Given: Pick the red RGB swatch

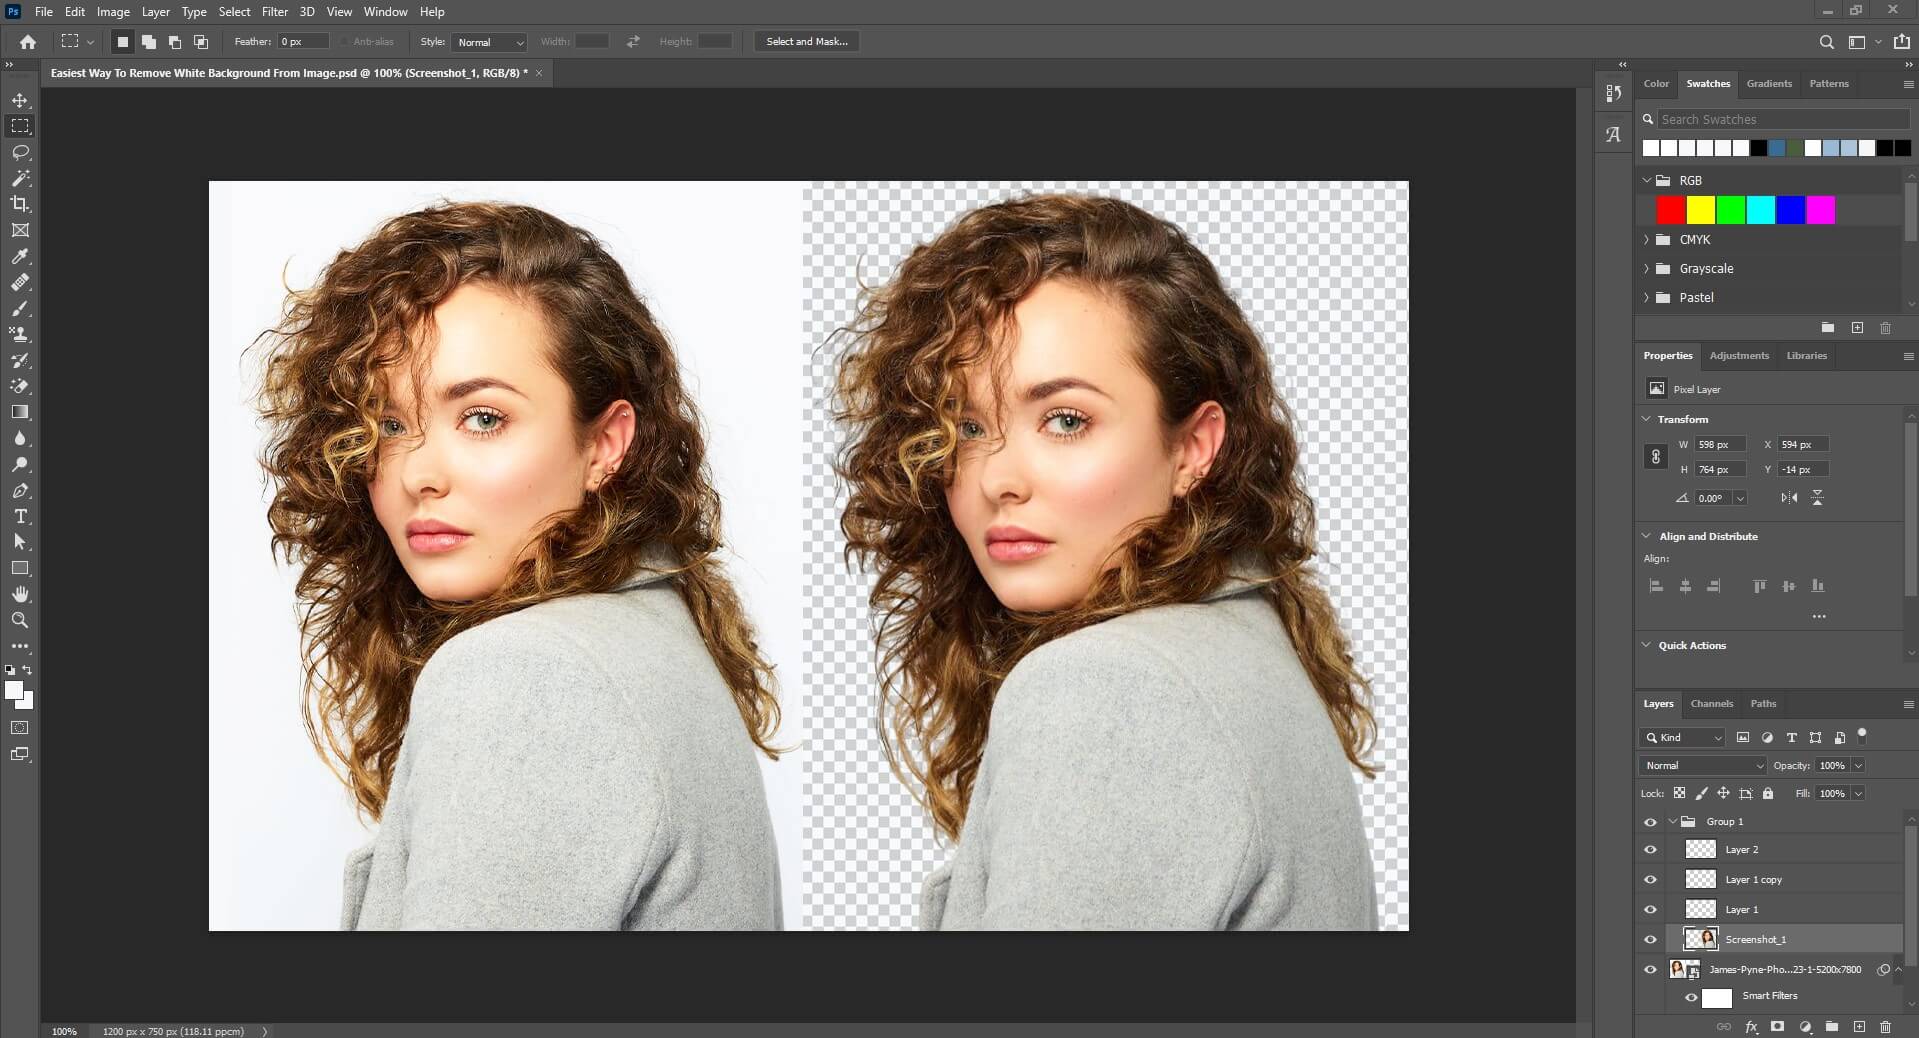Looking at the screenshot, I should coord(1669,210).
